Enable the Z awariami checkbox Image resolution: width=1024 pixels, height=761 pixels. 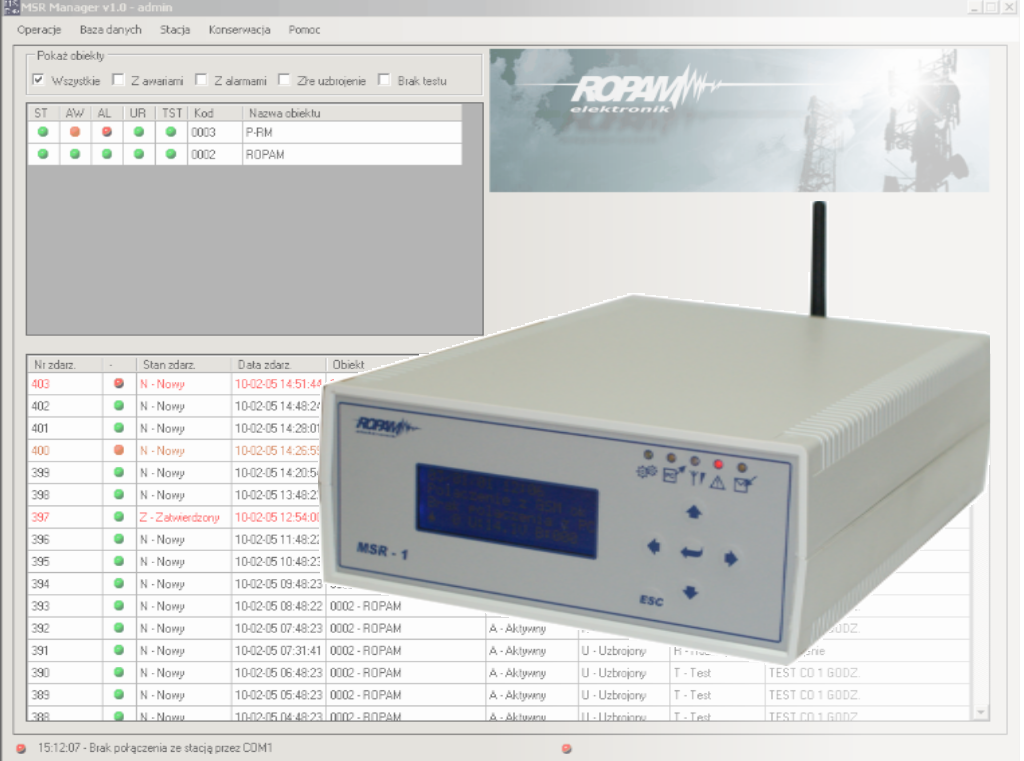(118, 80)
